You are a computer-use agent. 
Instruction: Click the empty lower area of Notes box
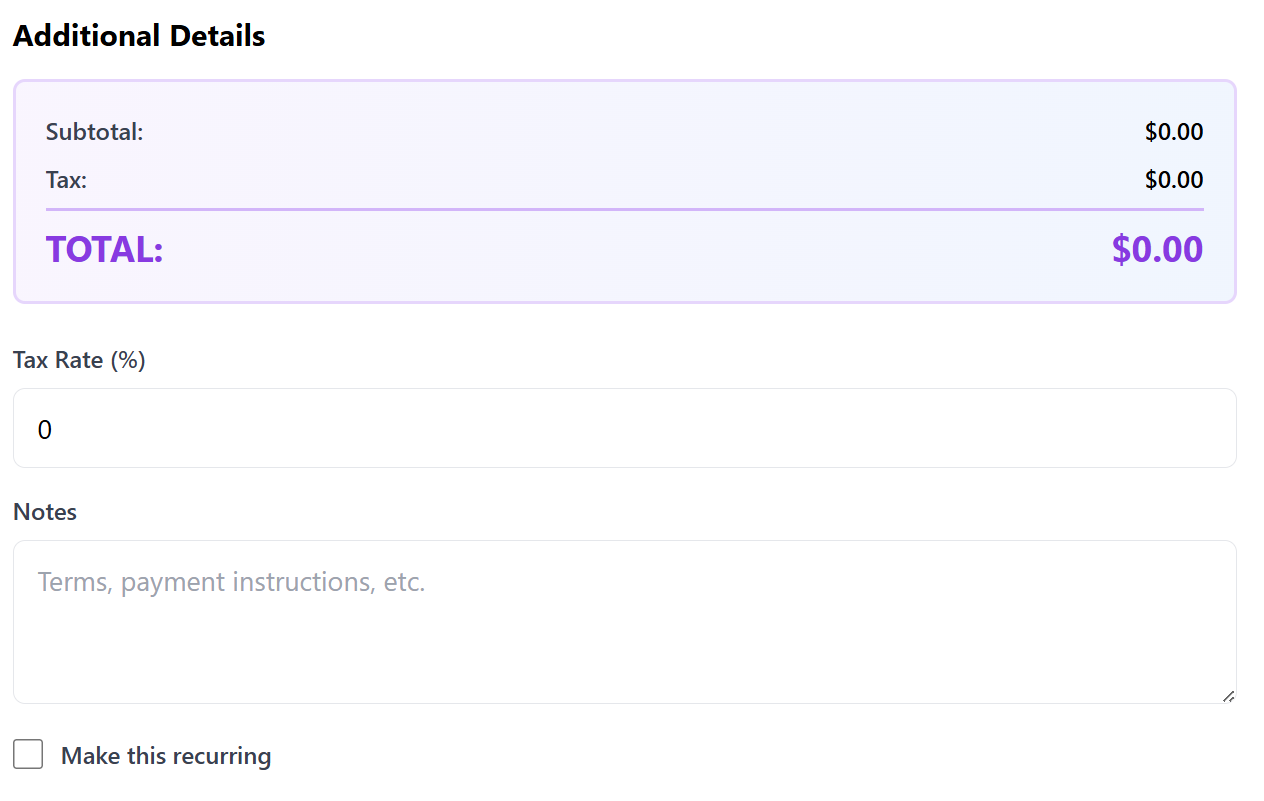coord(624,665)
